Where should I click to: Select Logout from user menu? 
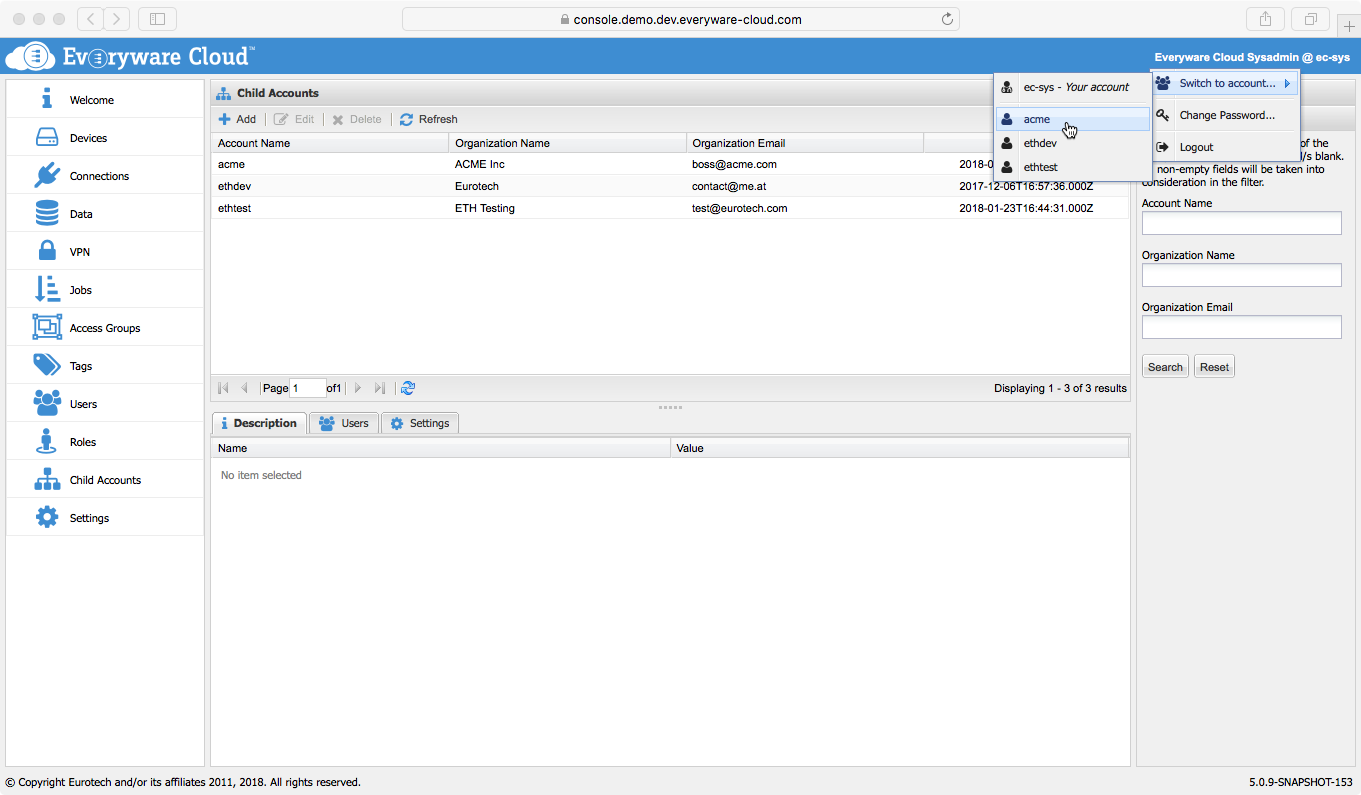(1225, 147)
